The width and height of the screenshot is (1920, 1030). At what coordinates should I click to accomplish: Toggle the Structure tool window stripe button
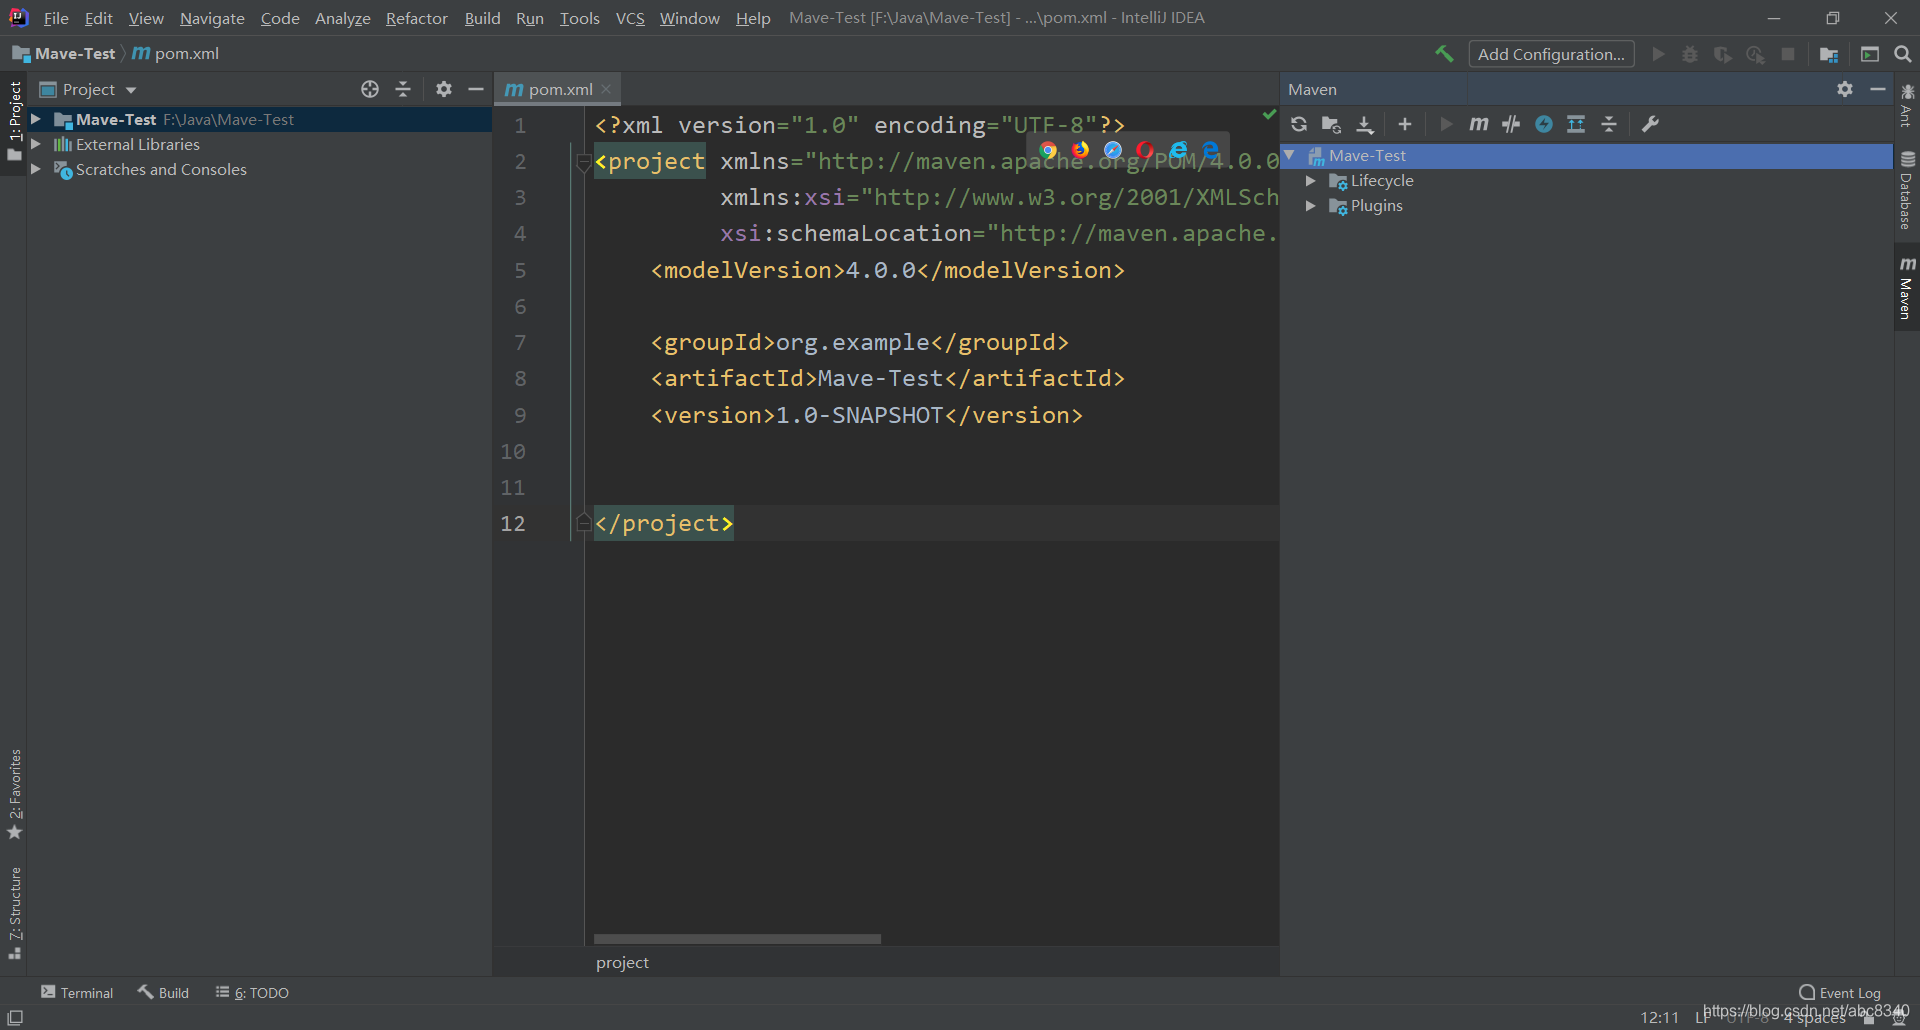coord(14,913)
